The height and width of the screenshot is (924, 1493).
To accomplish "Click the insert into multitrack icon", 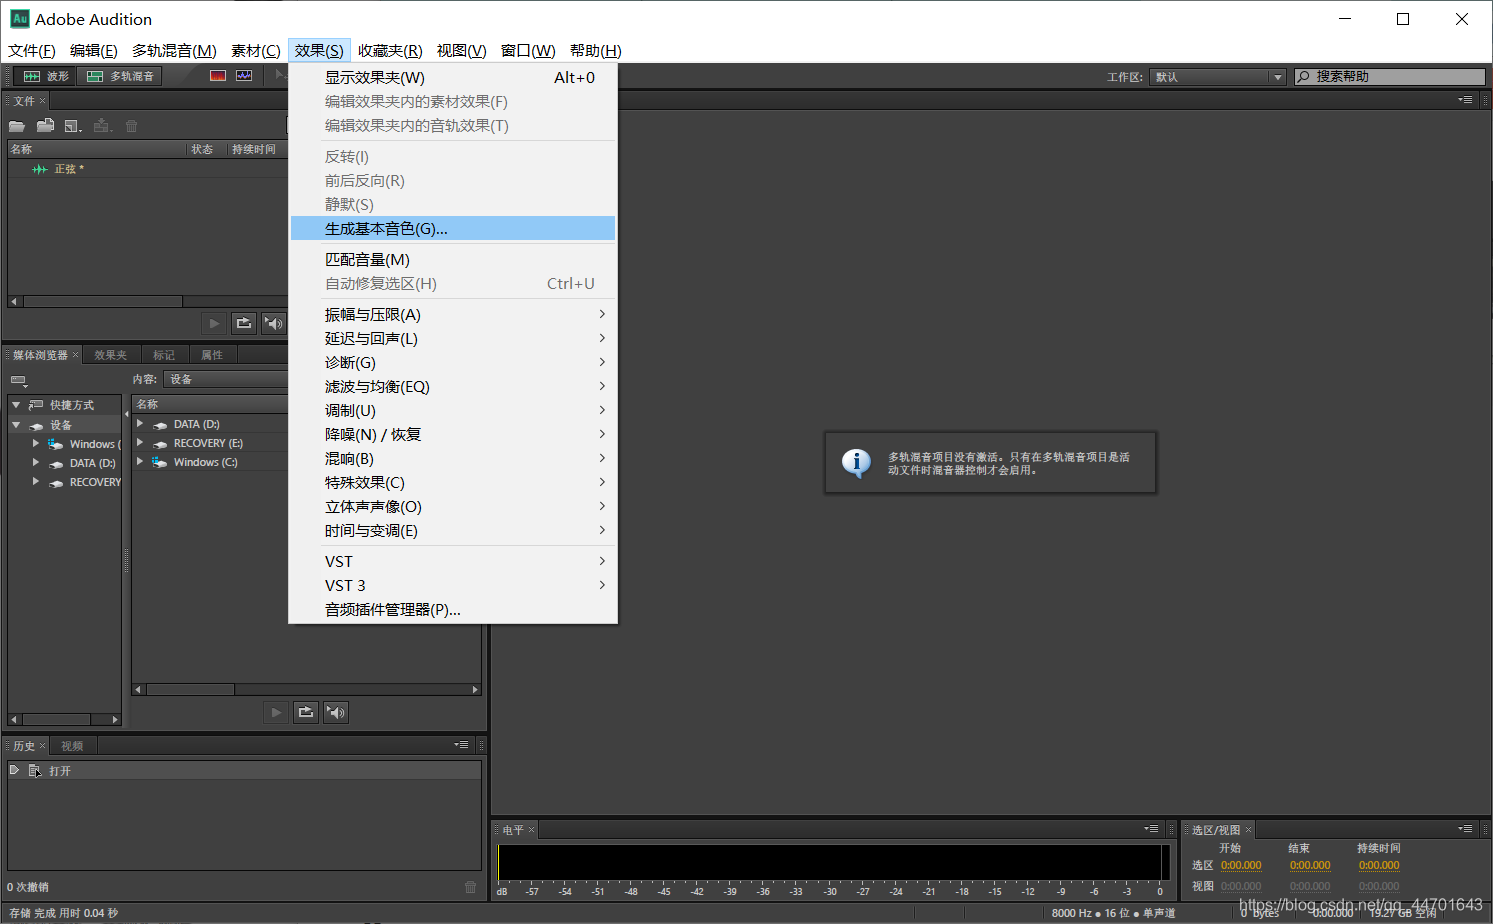I will 102,126.
